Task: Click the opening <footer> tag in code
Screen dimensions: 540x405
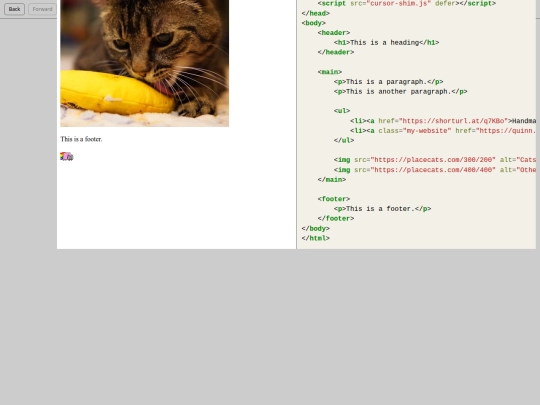Action: [x=334, y=199]
